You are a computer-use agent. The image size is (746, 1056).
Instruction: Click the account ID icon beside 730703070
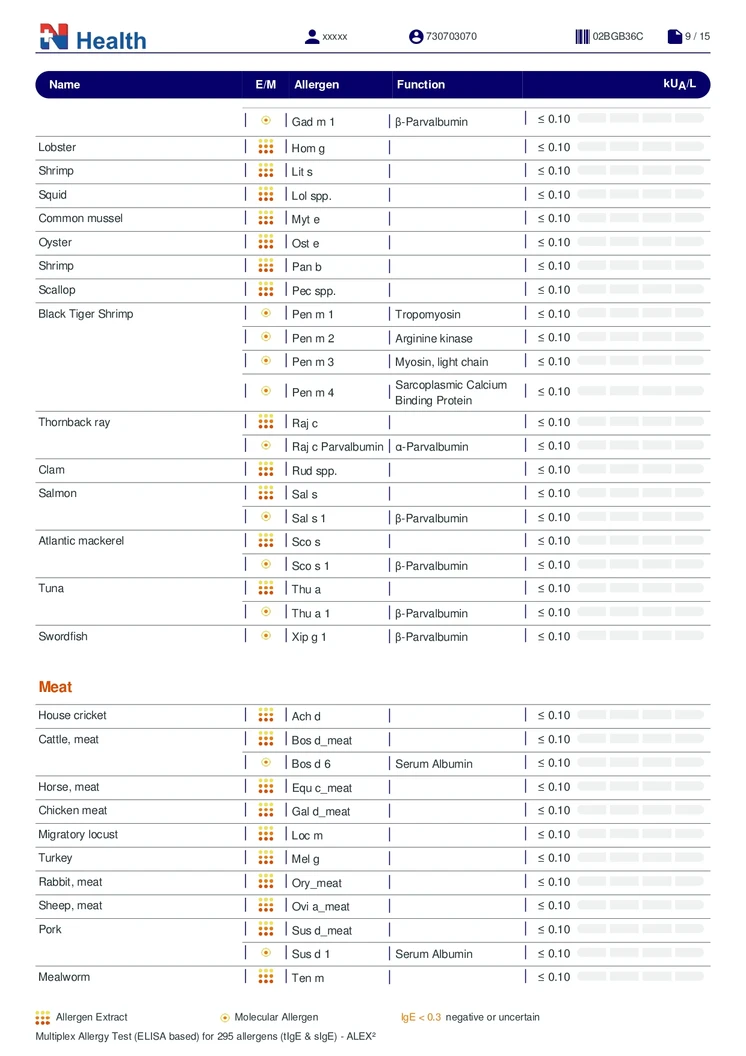tap(416, 37)
